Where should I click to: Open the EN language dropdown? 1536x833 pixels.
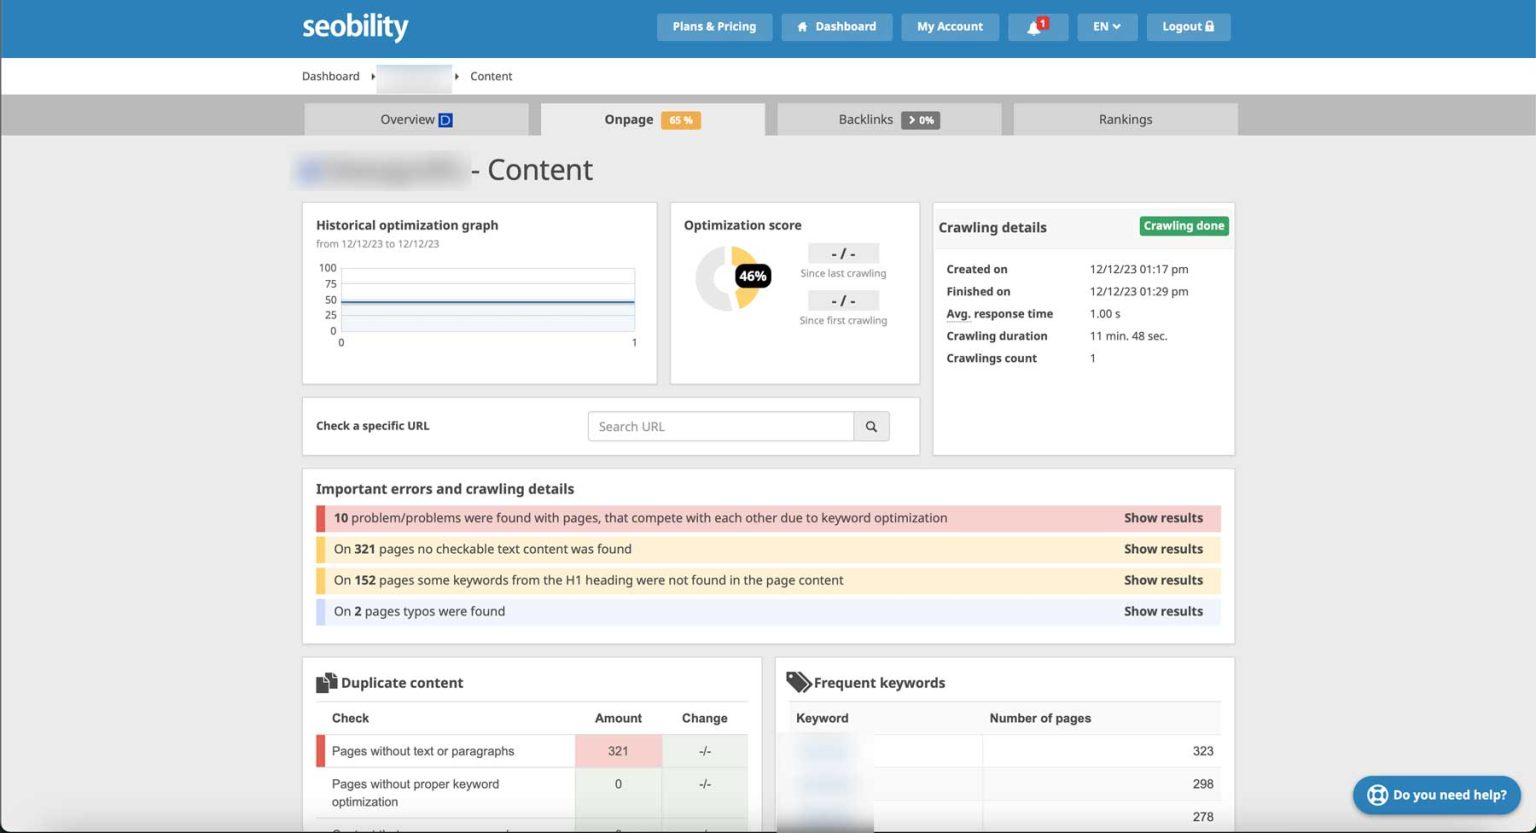tap(1106, 27)
